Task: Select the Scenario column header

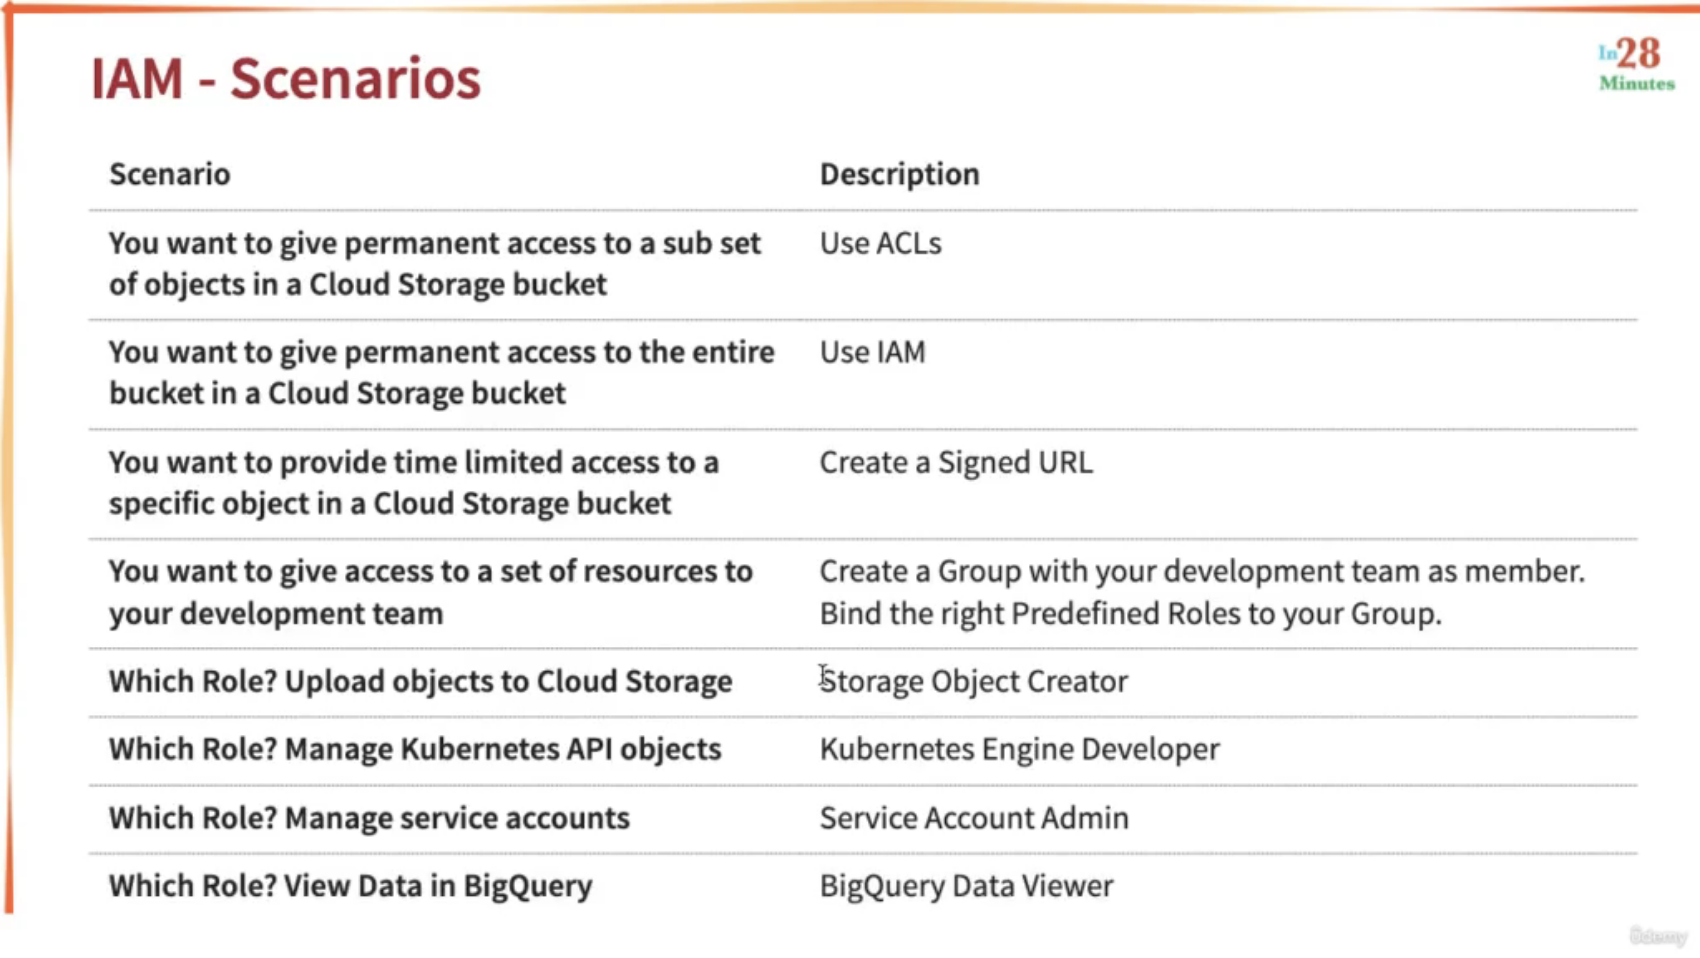Action: (170, 174)
